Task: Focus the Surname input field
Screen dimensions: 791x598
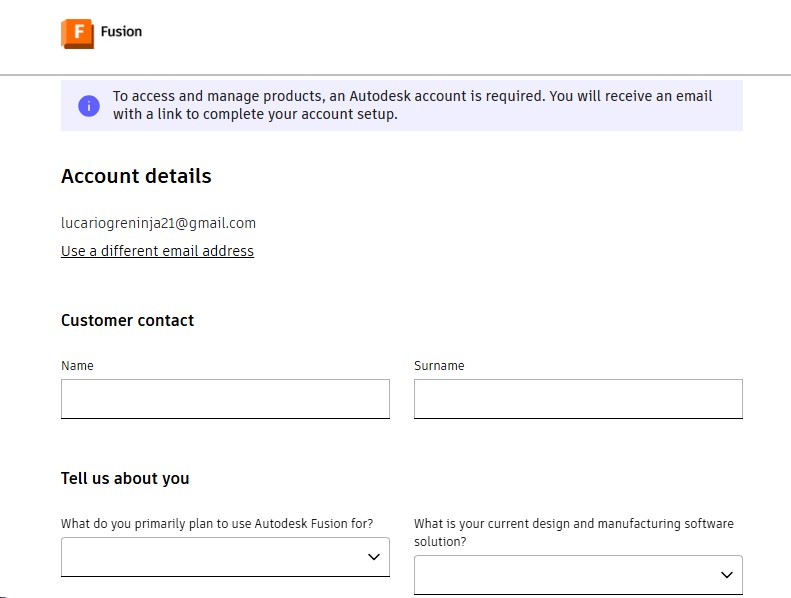Action: (578, 398)
